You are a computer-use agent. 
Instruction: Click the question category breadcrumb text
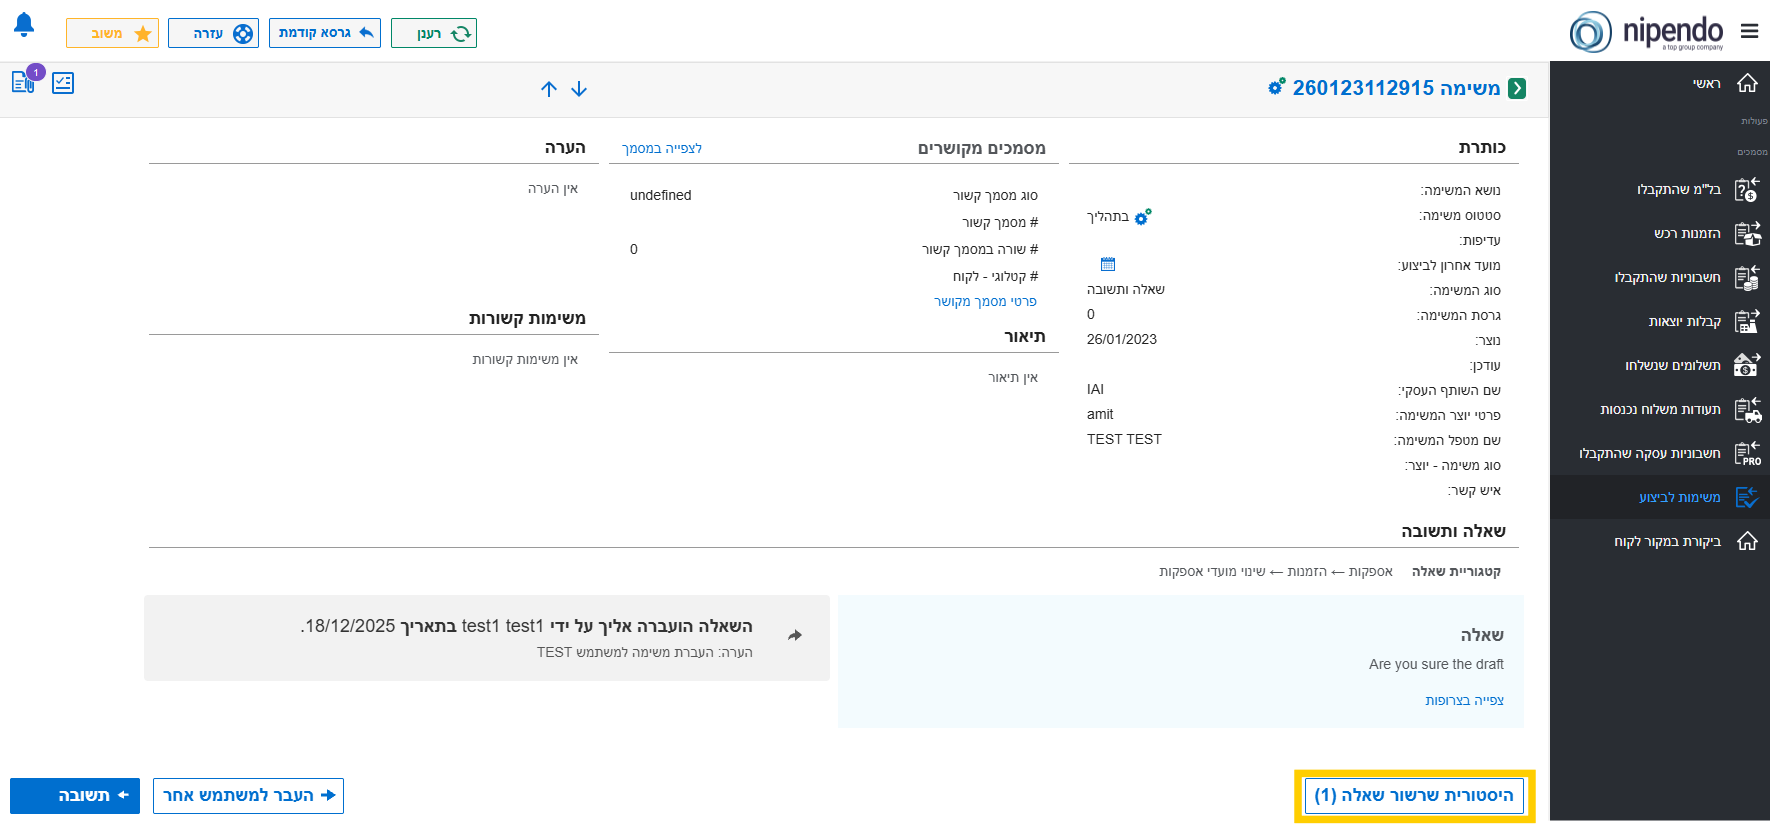click(x=1276, y=571)
